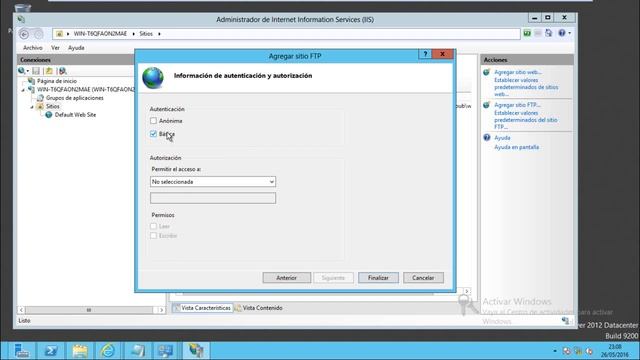Viewport: 640px width, 360px height.
Task: Click the IIS back navigation arrow
Action: [x=24, y=34]
